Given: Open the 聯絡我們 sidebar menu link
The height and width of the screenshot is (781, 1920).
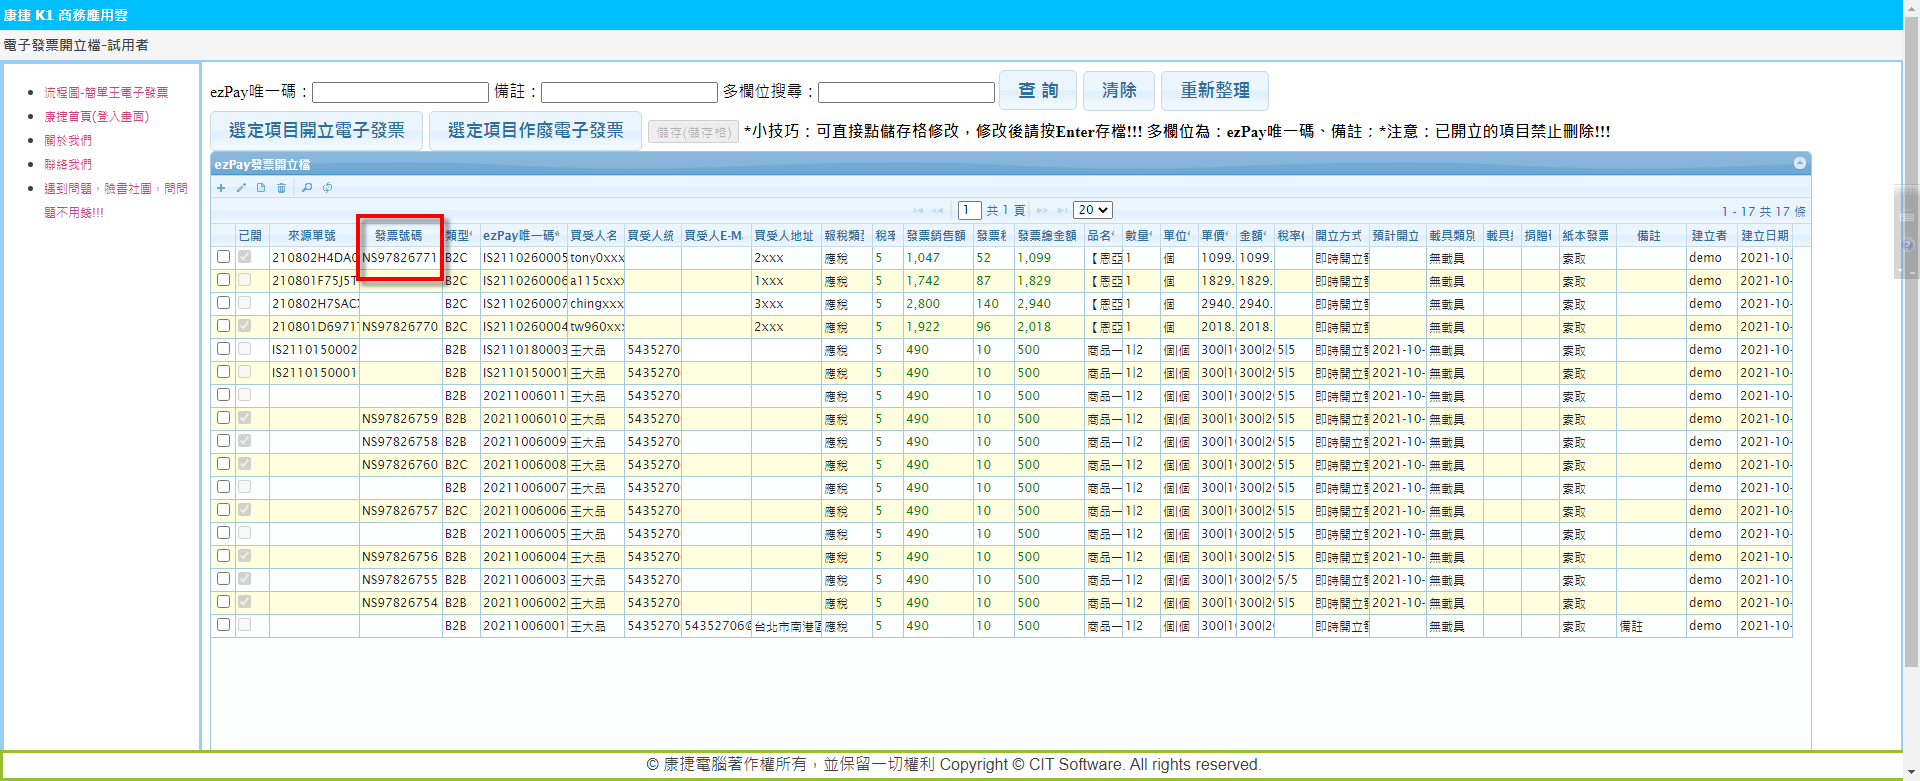Looking at the screenshot, I should tap(68, 165).
